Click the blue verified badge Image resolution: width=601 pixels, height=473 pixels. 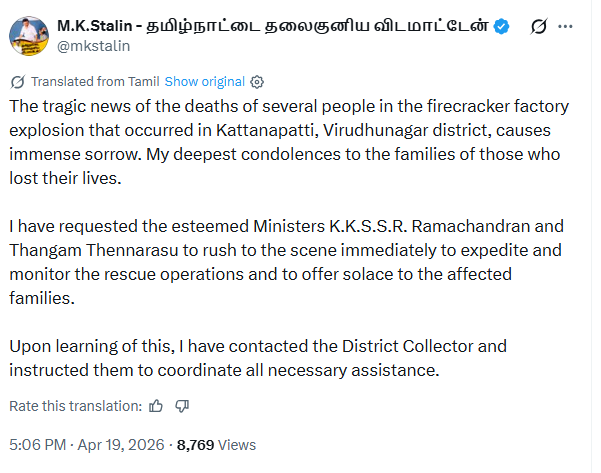click(501, 27)
